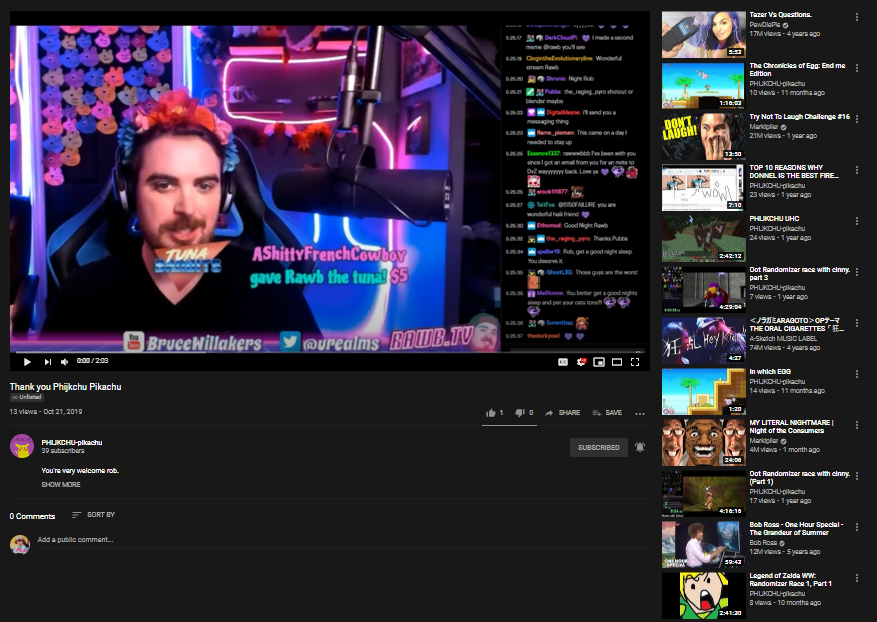Switch to miniplayer mode

click(x=599, y=362)
